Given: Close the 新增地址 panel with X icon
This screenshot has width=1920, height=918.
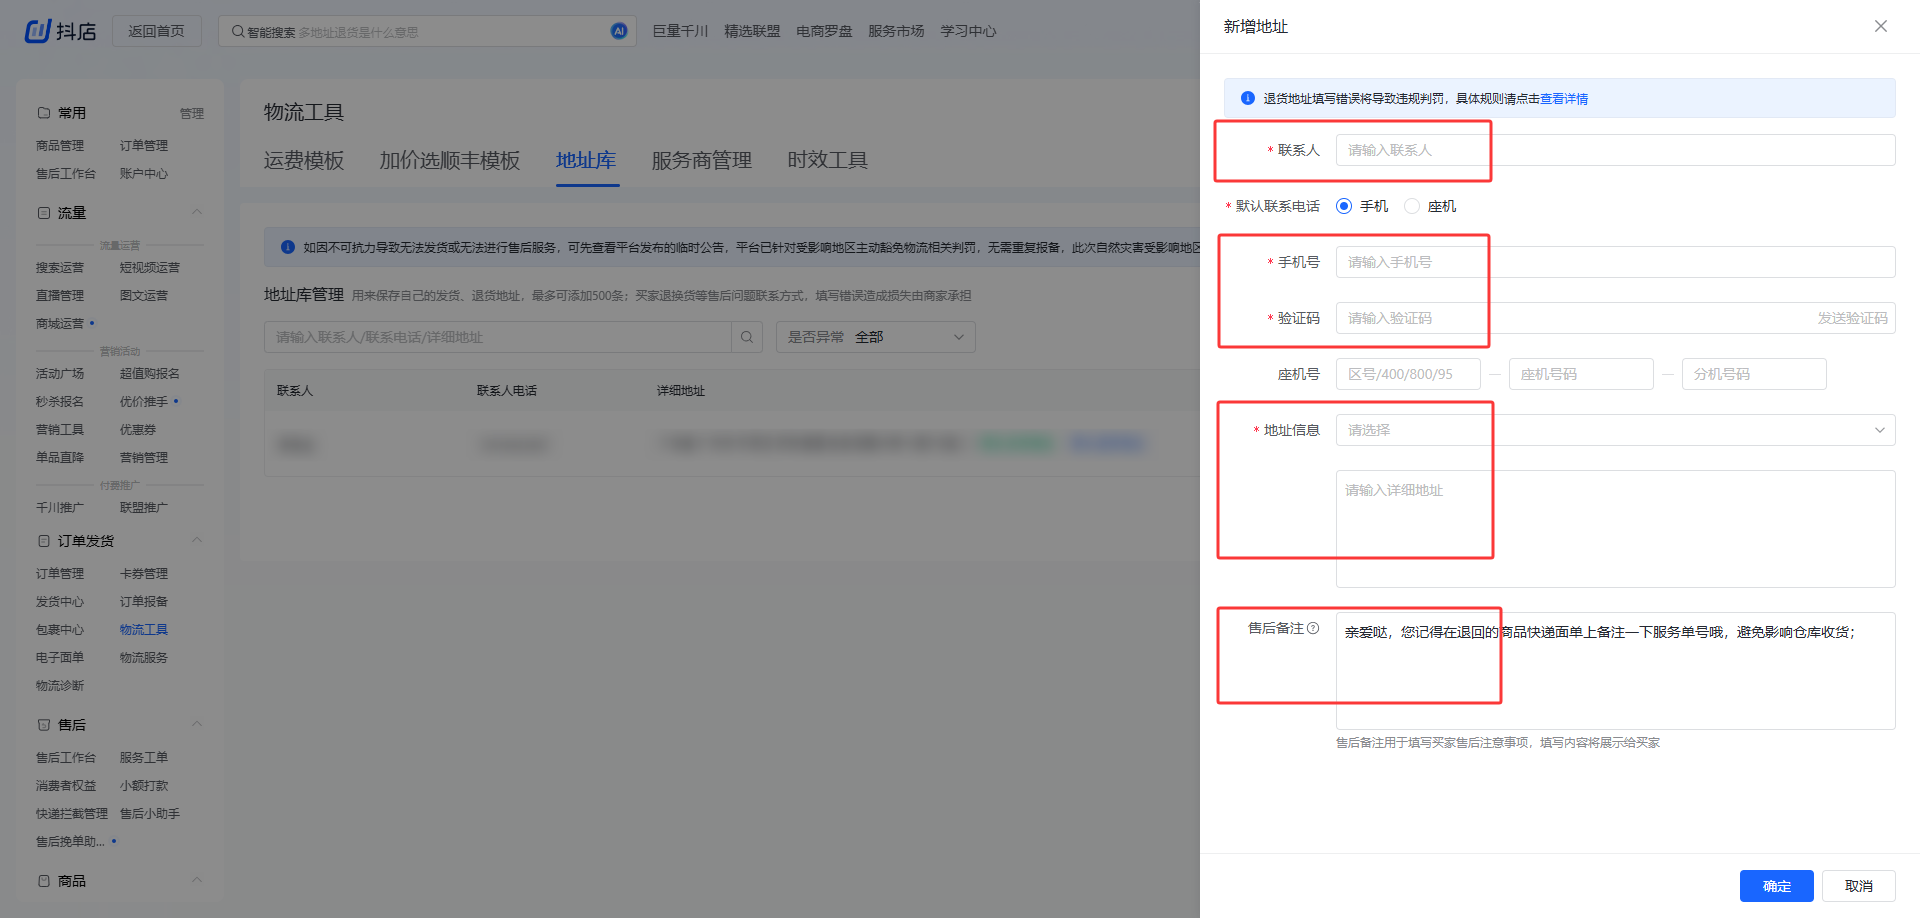Looking at the screenshot, I should (x=1880, y=26).
